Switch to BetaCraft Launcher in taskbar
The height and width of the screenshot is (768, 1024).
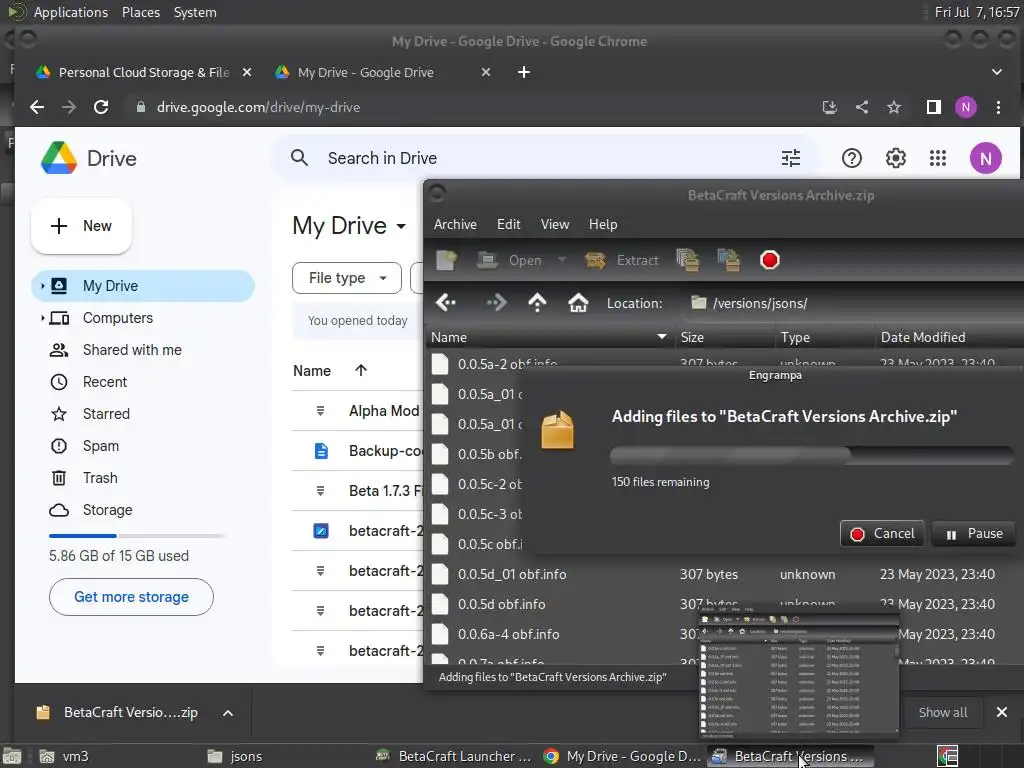(455, 756)
